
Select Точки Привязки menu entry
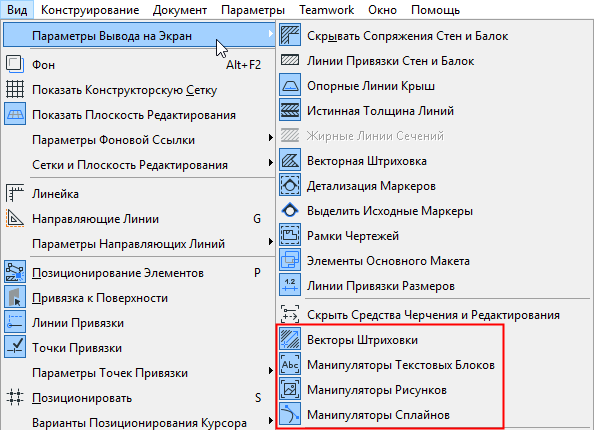[x=139, y=347]
